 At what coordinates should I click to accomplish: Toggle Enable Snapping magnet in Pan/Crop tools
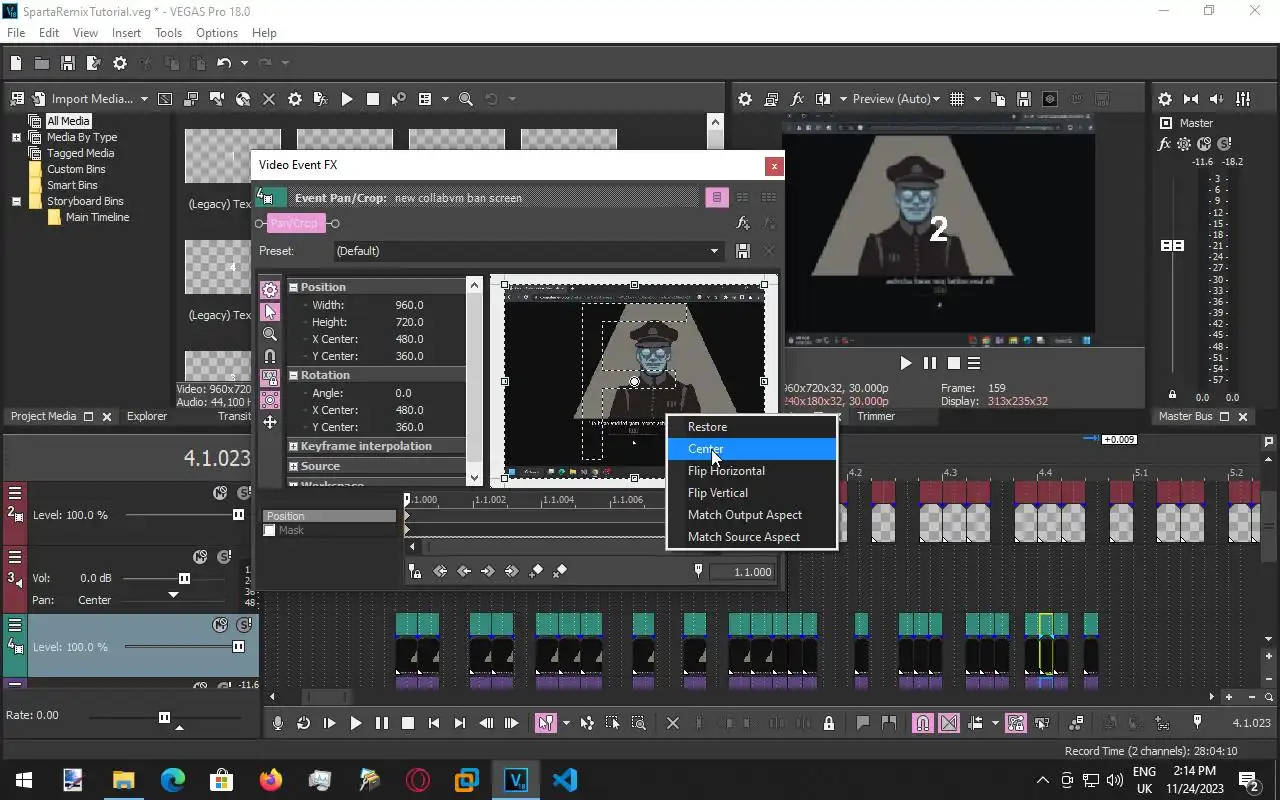(x=270, y=356)
